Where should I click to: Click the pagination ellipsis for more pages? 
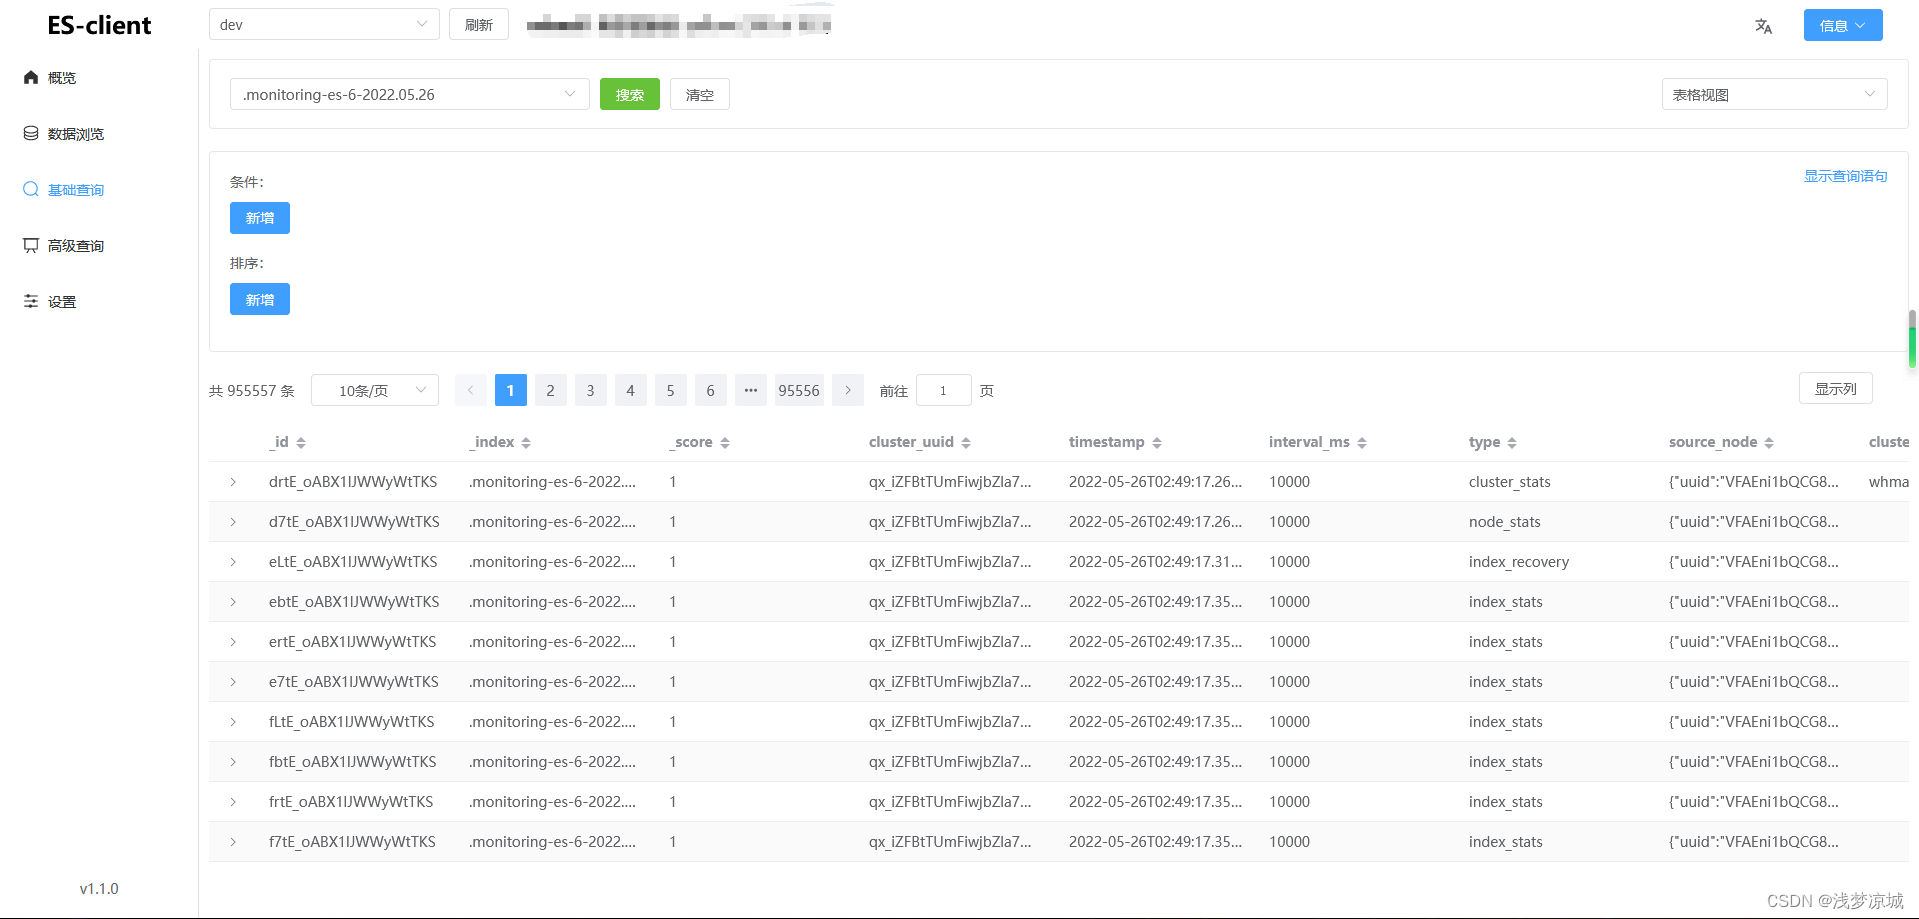pos(750,390)
